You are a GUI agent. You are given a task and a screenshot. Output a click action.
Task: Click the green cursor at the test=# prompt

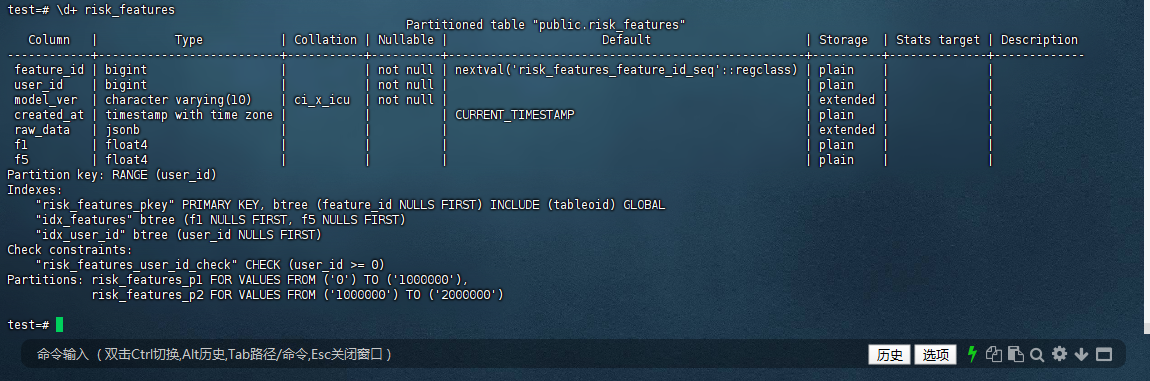point(59,324)
